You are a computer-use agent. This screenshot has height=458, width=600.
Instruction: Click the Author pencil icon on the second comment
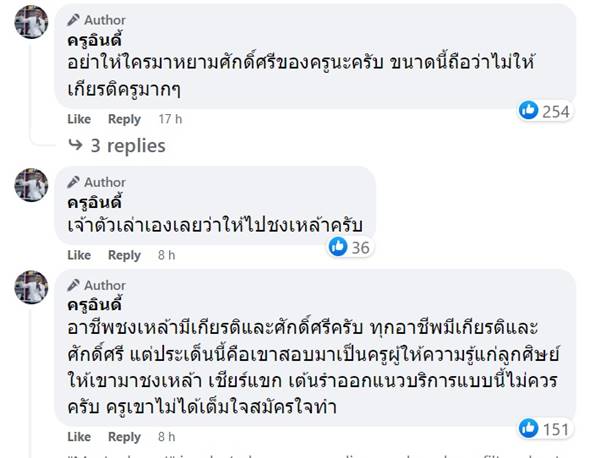[x=72, y=182]
